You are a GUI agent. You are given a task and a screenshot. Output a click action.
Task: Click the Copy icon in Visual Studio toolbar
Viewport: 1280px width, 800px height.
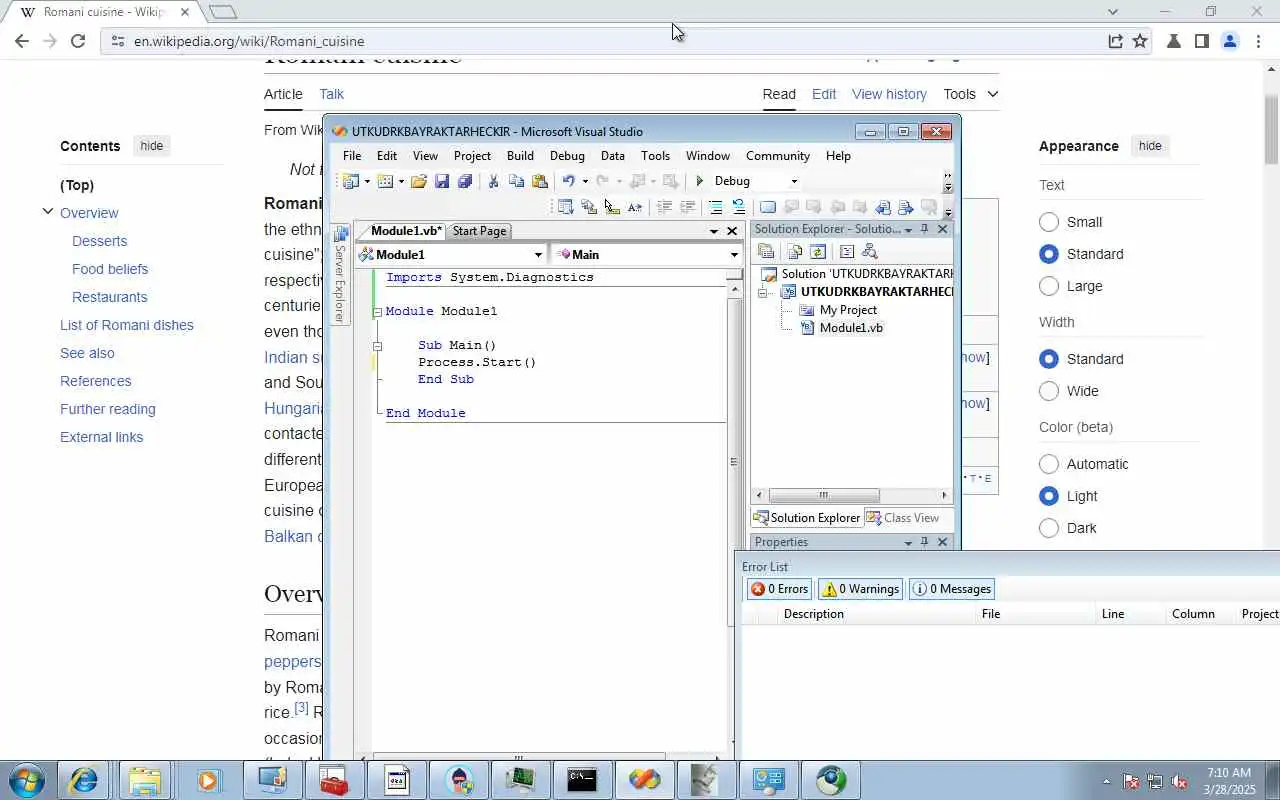516,181
